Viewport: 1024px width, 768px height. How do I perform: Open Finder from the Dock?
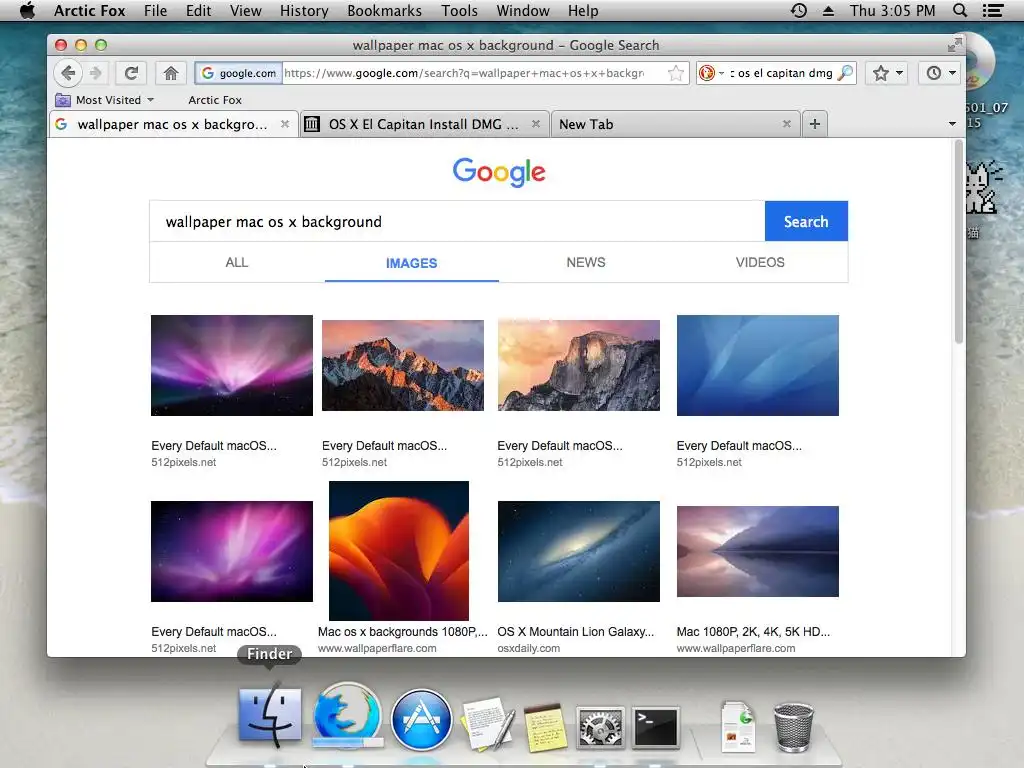pyautogui.click(x=270, y=715)
